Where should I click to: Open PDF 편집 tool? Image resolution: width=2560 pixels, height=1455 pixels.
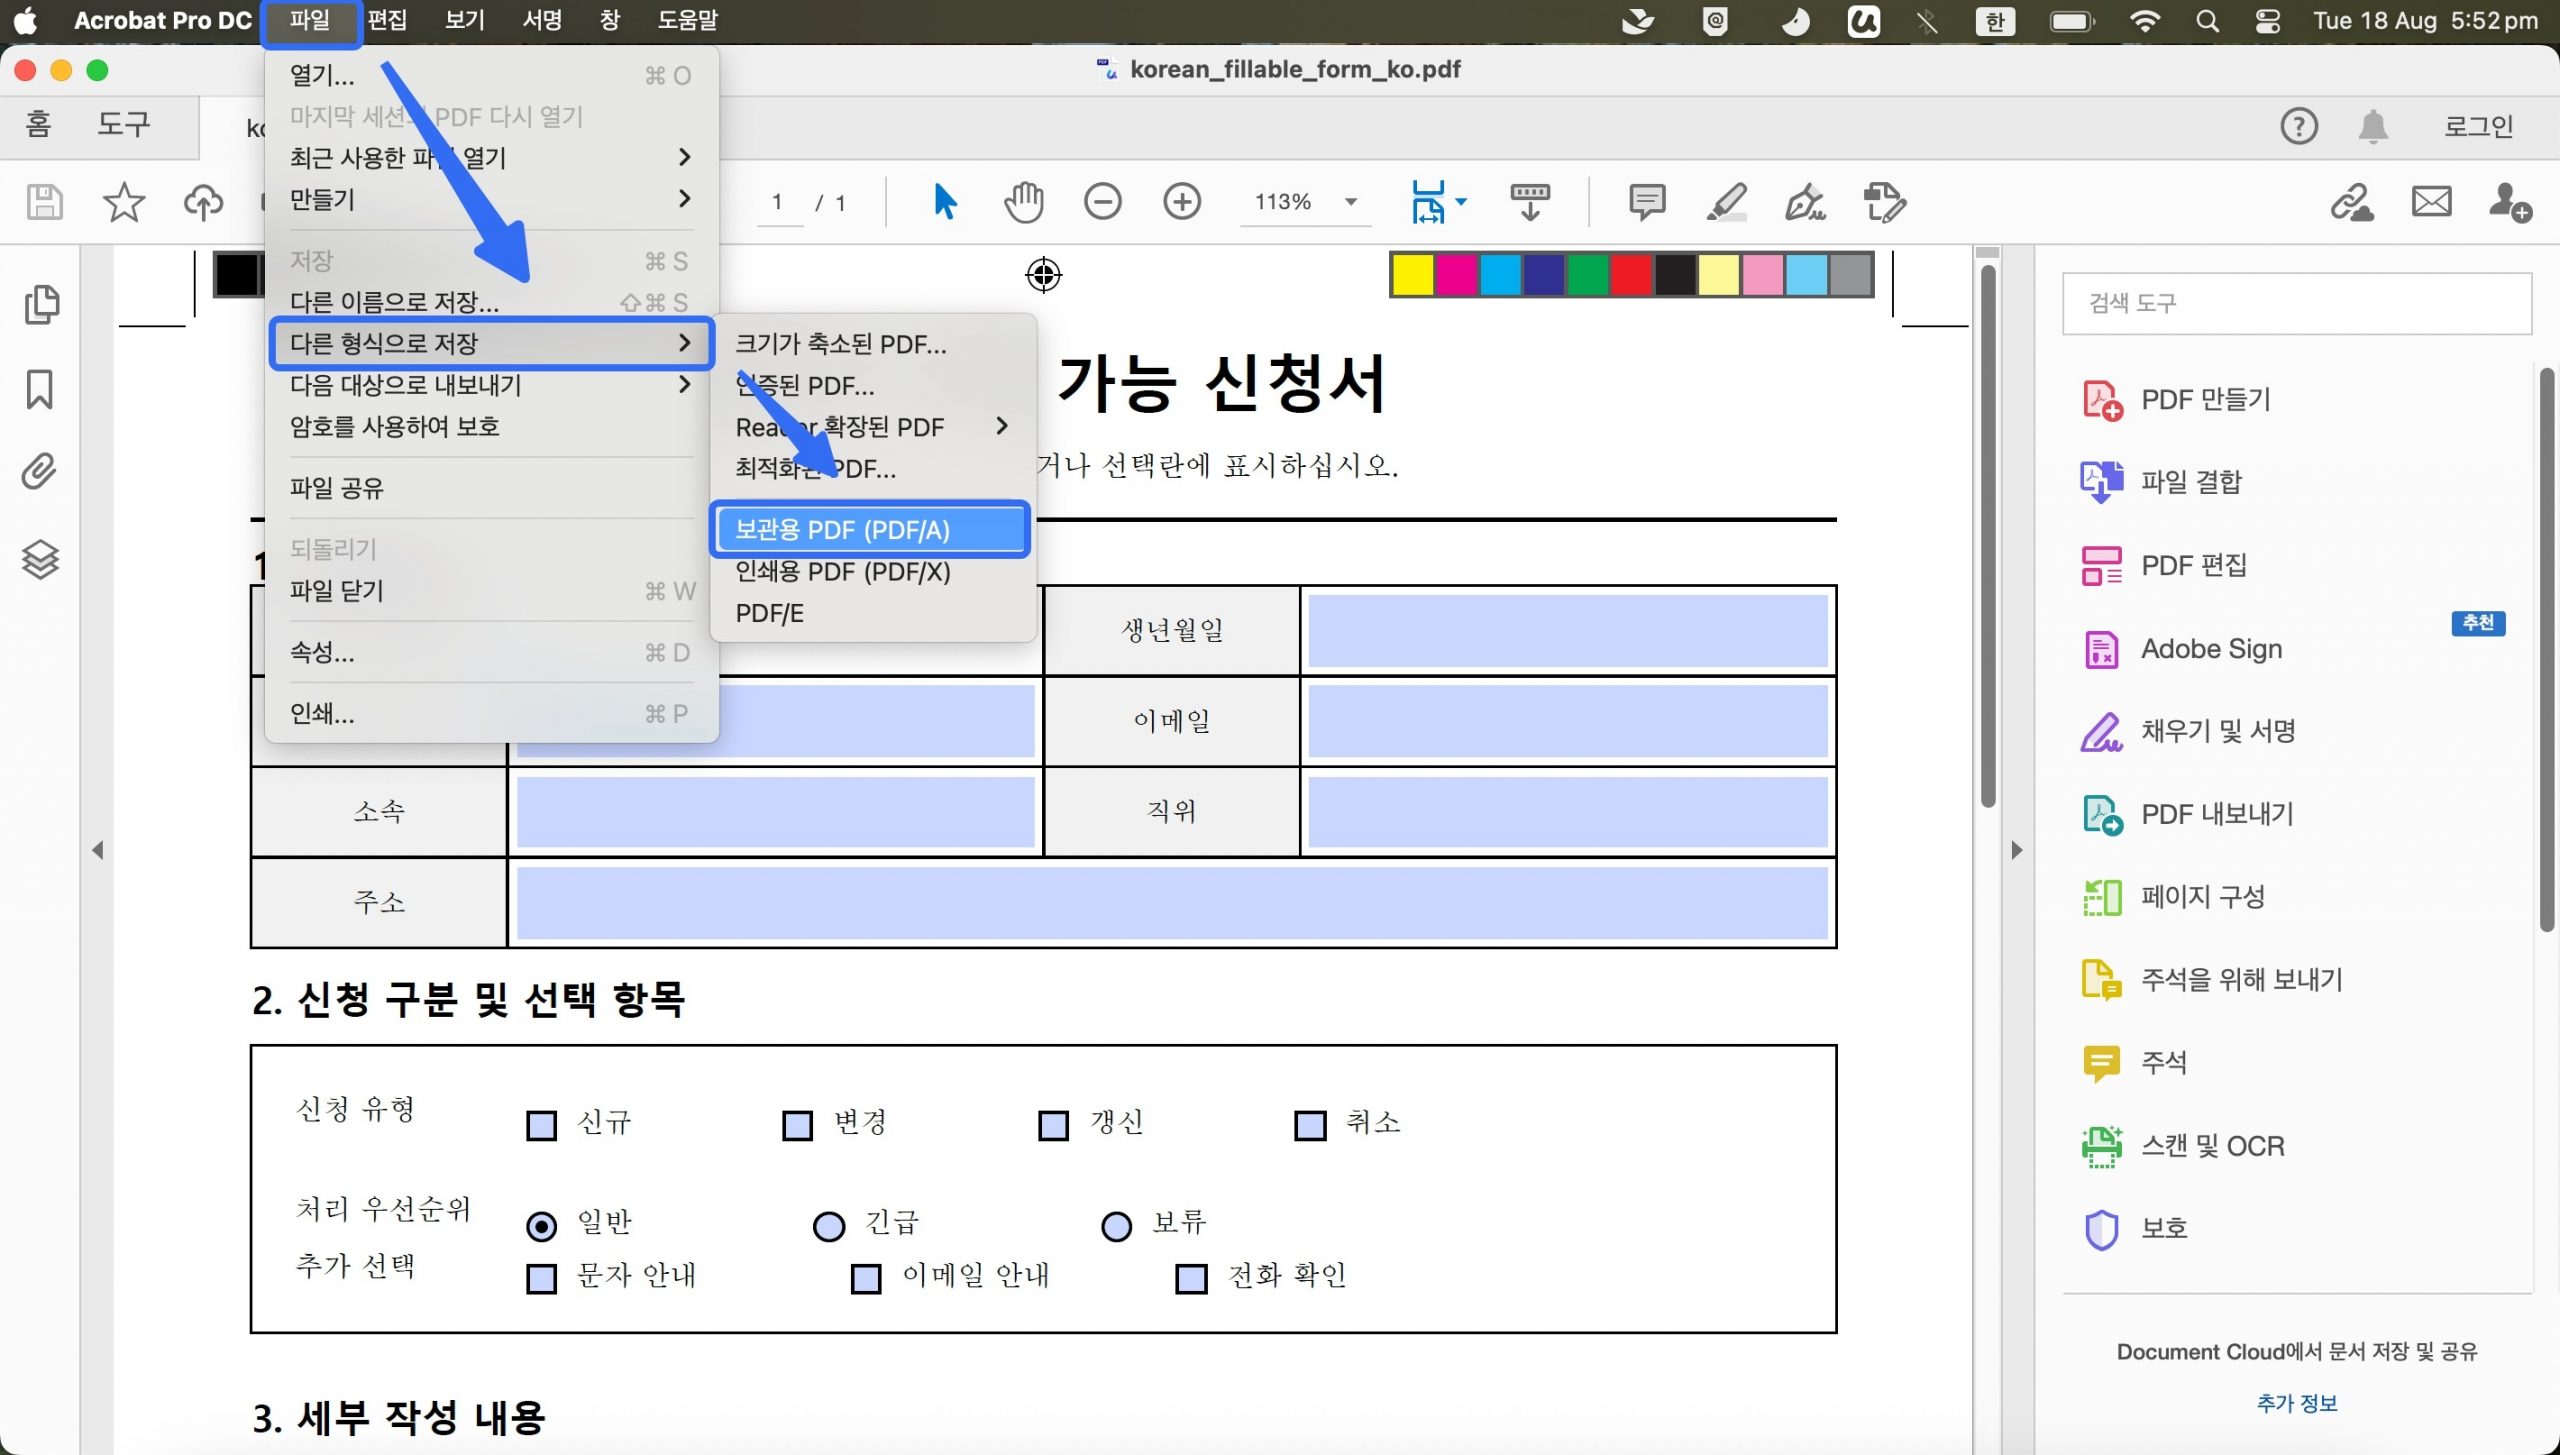2164,566
